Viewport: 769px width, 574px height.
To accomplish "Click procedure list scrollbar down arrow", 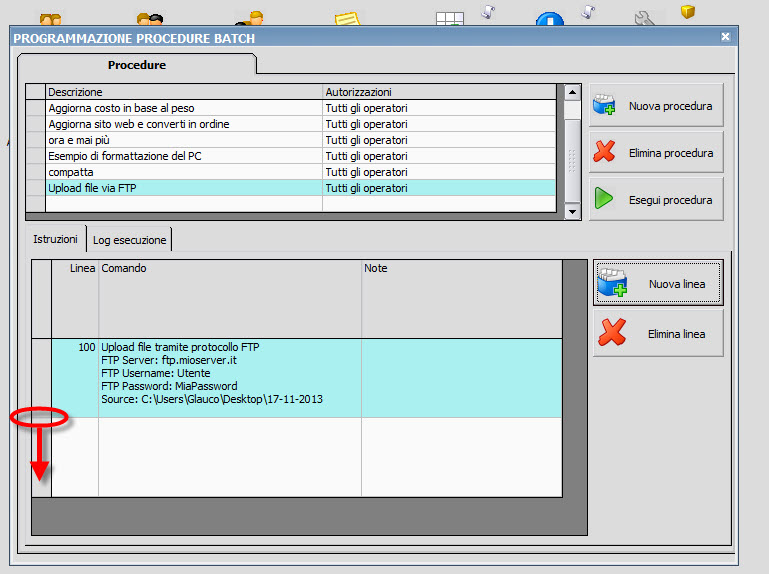I will tap(572, 212).
